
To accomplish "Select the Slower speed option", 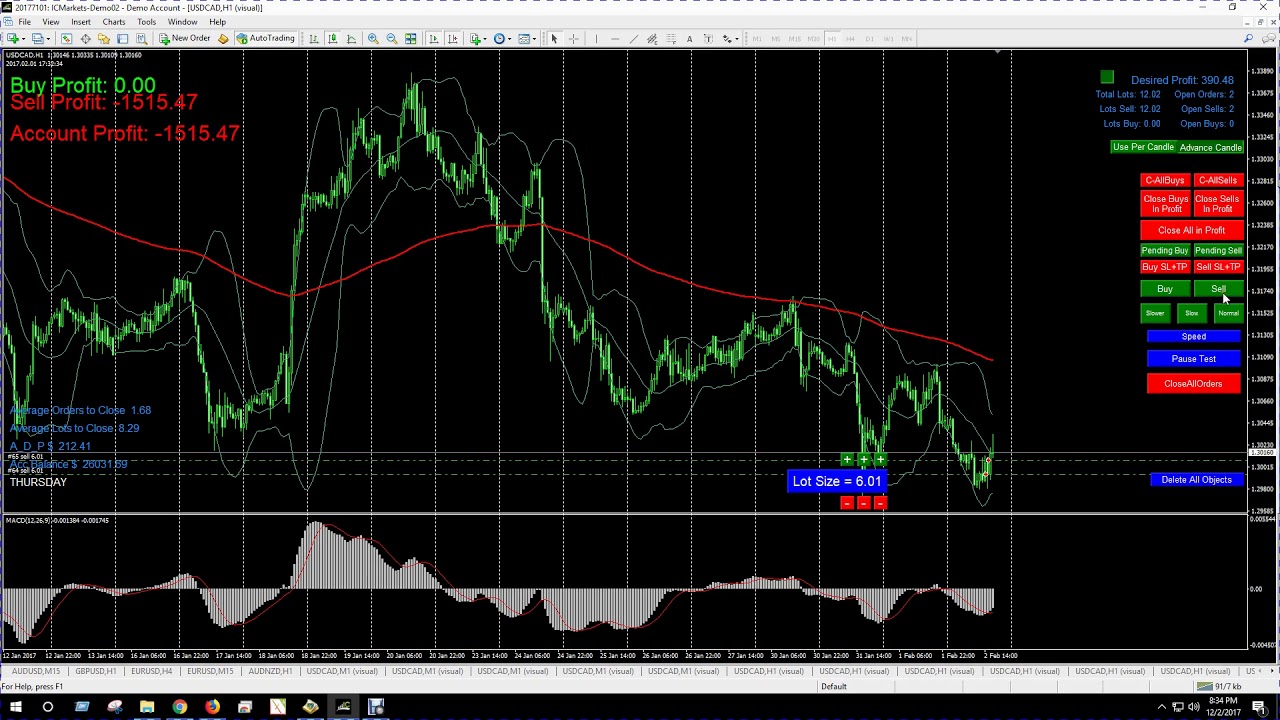I will tap(1155, 313).
